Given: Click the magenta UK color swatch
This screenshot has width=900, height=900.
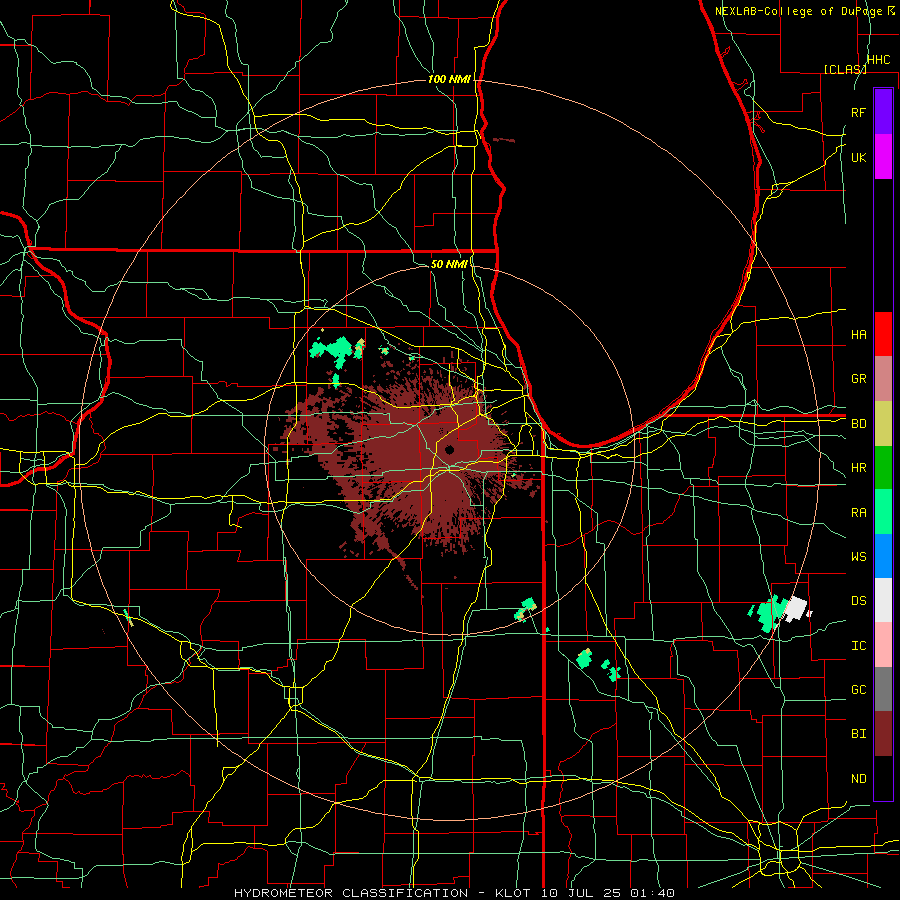Looking at the screenshot, I should [883, 157].
